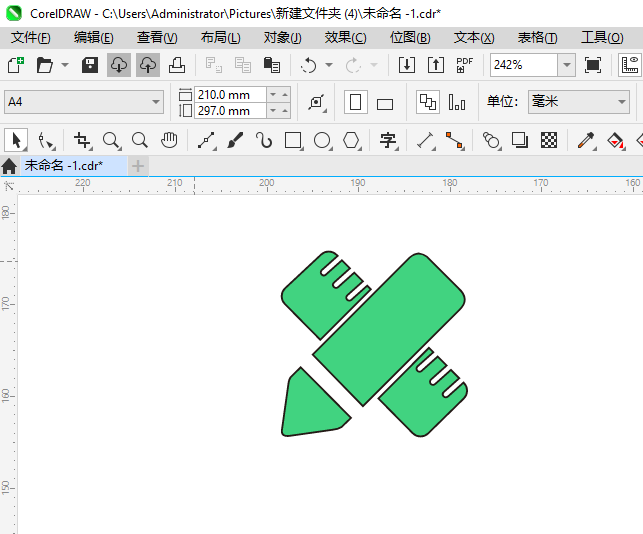Screen dimensions: 643x534
Task: Set page to landscape orientation
Action: click(385, 104)
